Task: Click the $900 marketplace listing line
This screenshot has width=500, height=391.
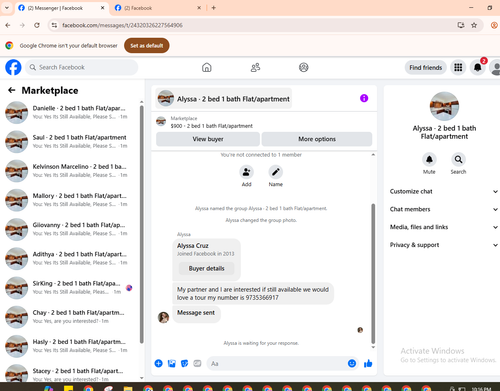Action: pos(212,126)
